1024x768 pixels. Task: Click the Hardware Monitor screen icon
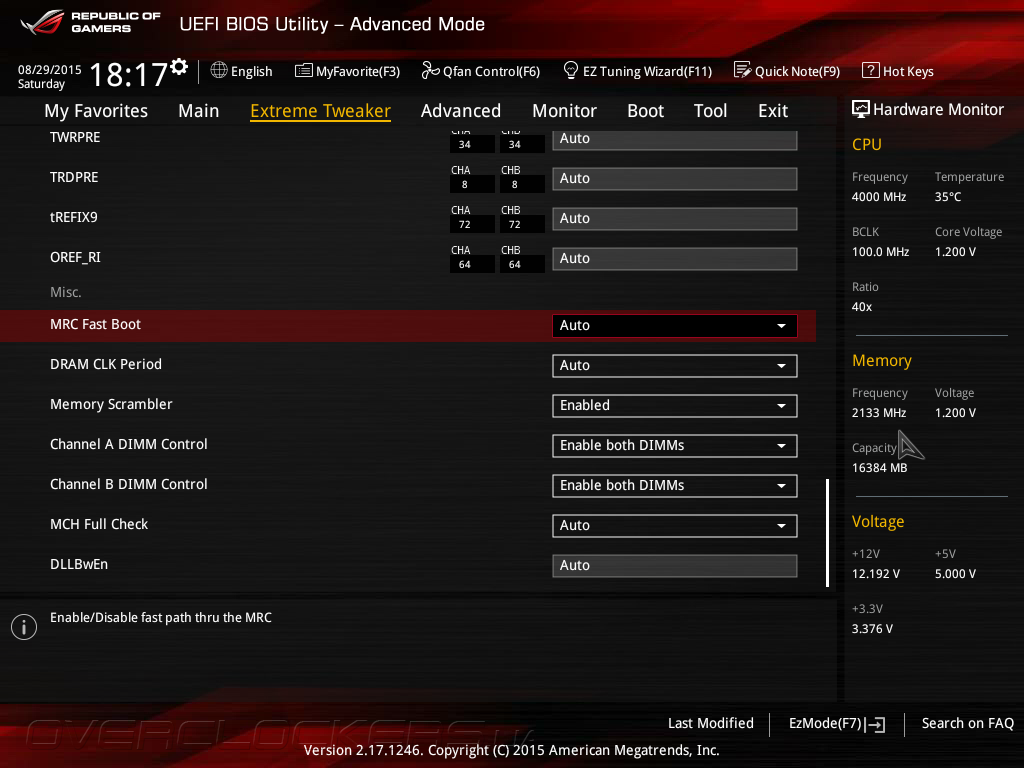coord(861,109)
